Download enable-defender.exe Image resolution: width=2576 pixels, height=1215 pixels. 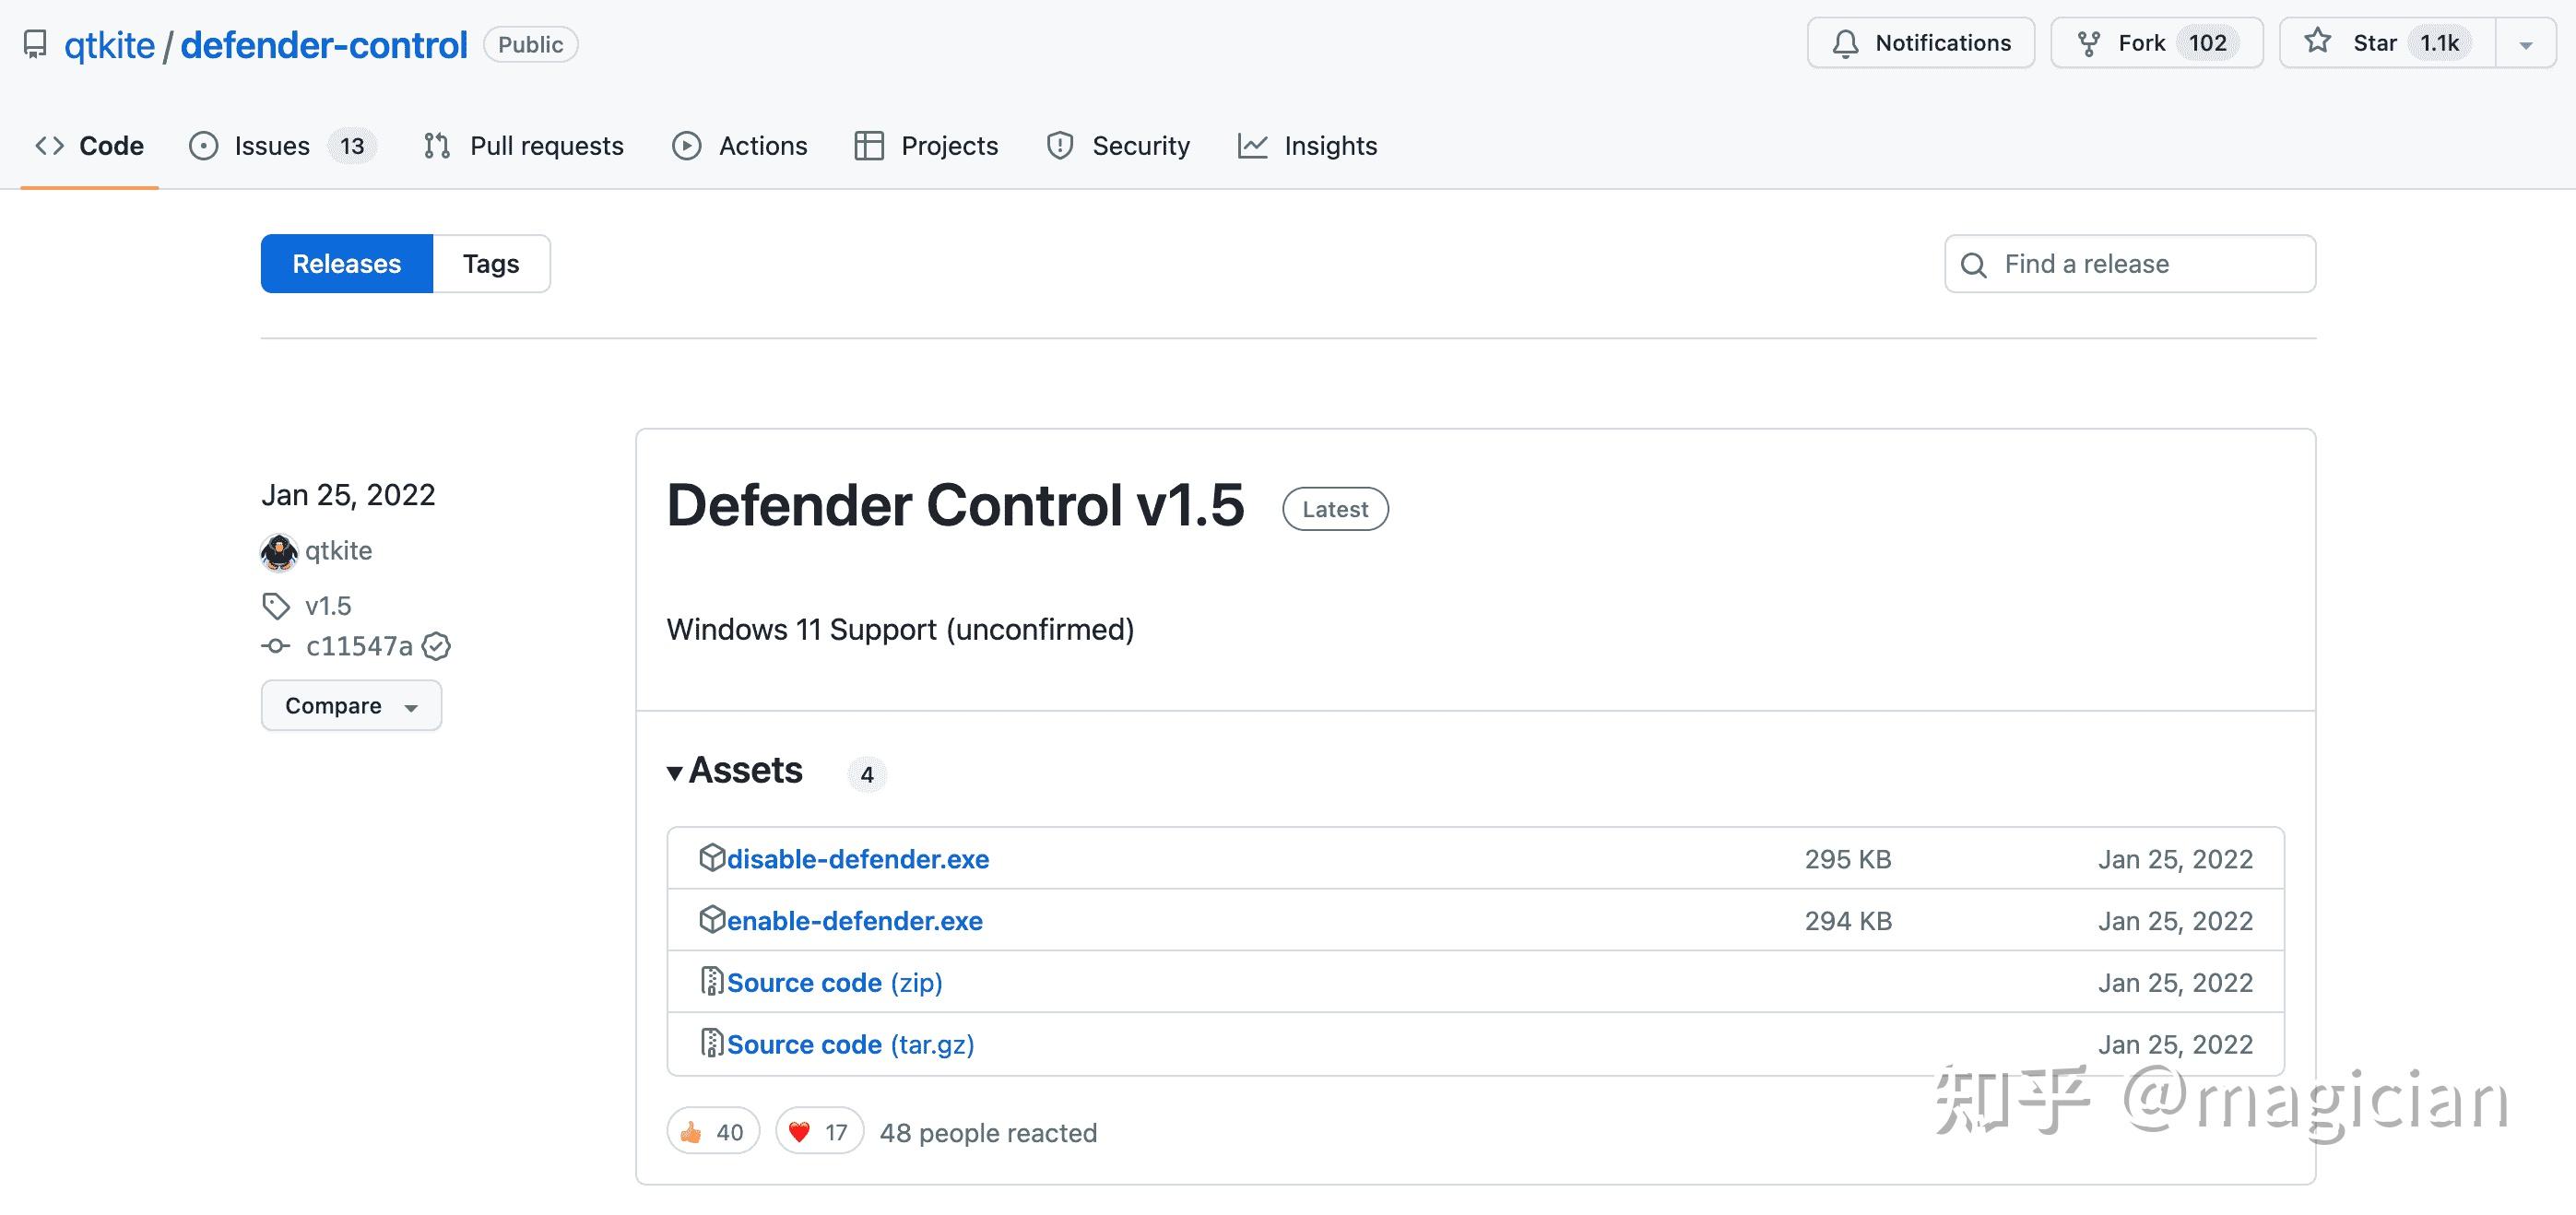pyautogui.click(x=854, y=920)
